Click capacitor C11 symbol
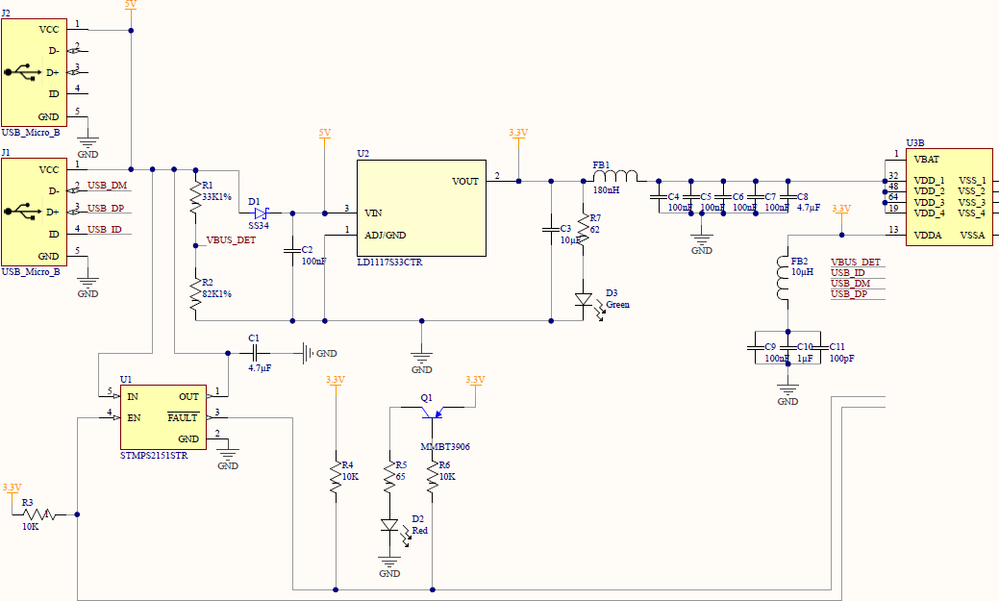Screen dimensions: 999x601 pos(820,347)
